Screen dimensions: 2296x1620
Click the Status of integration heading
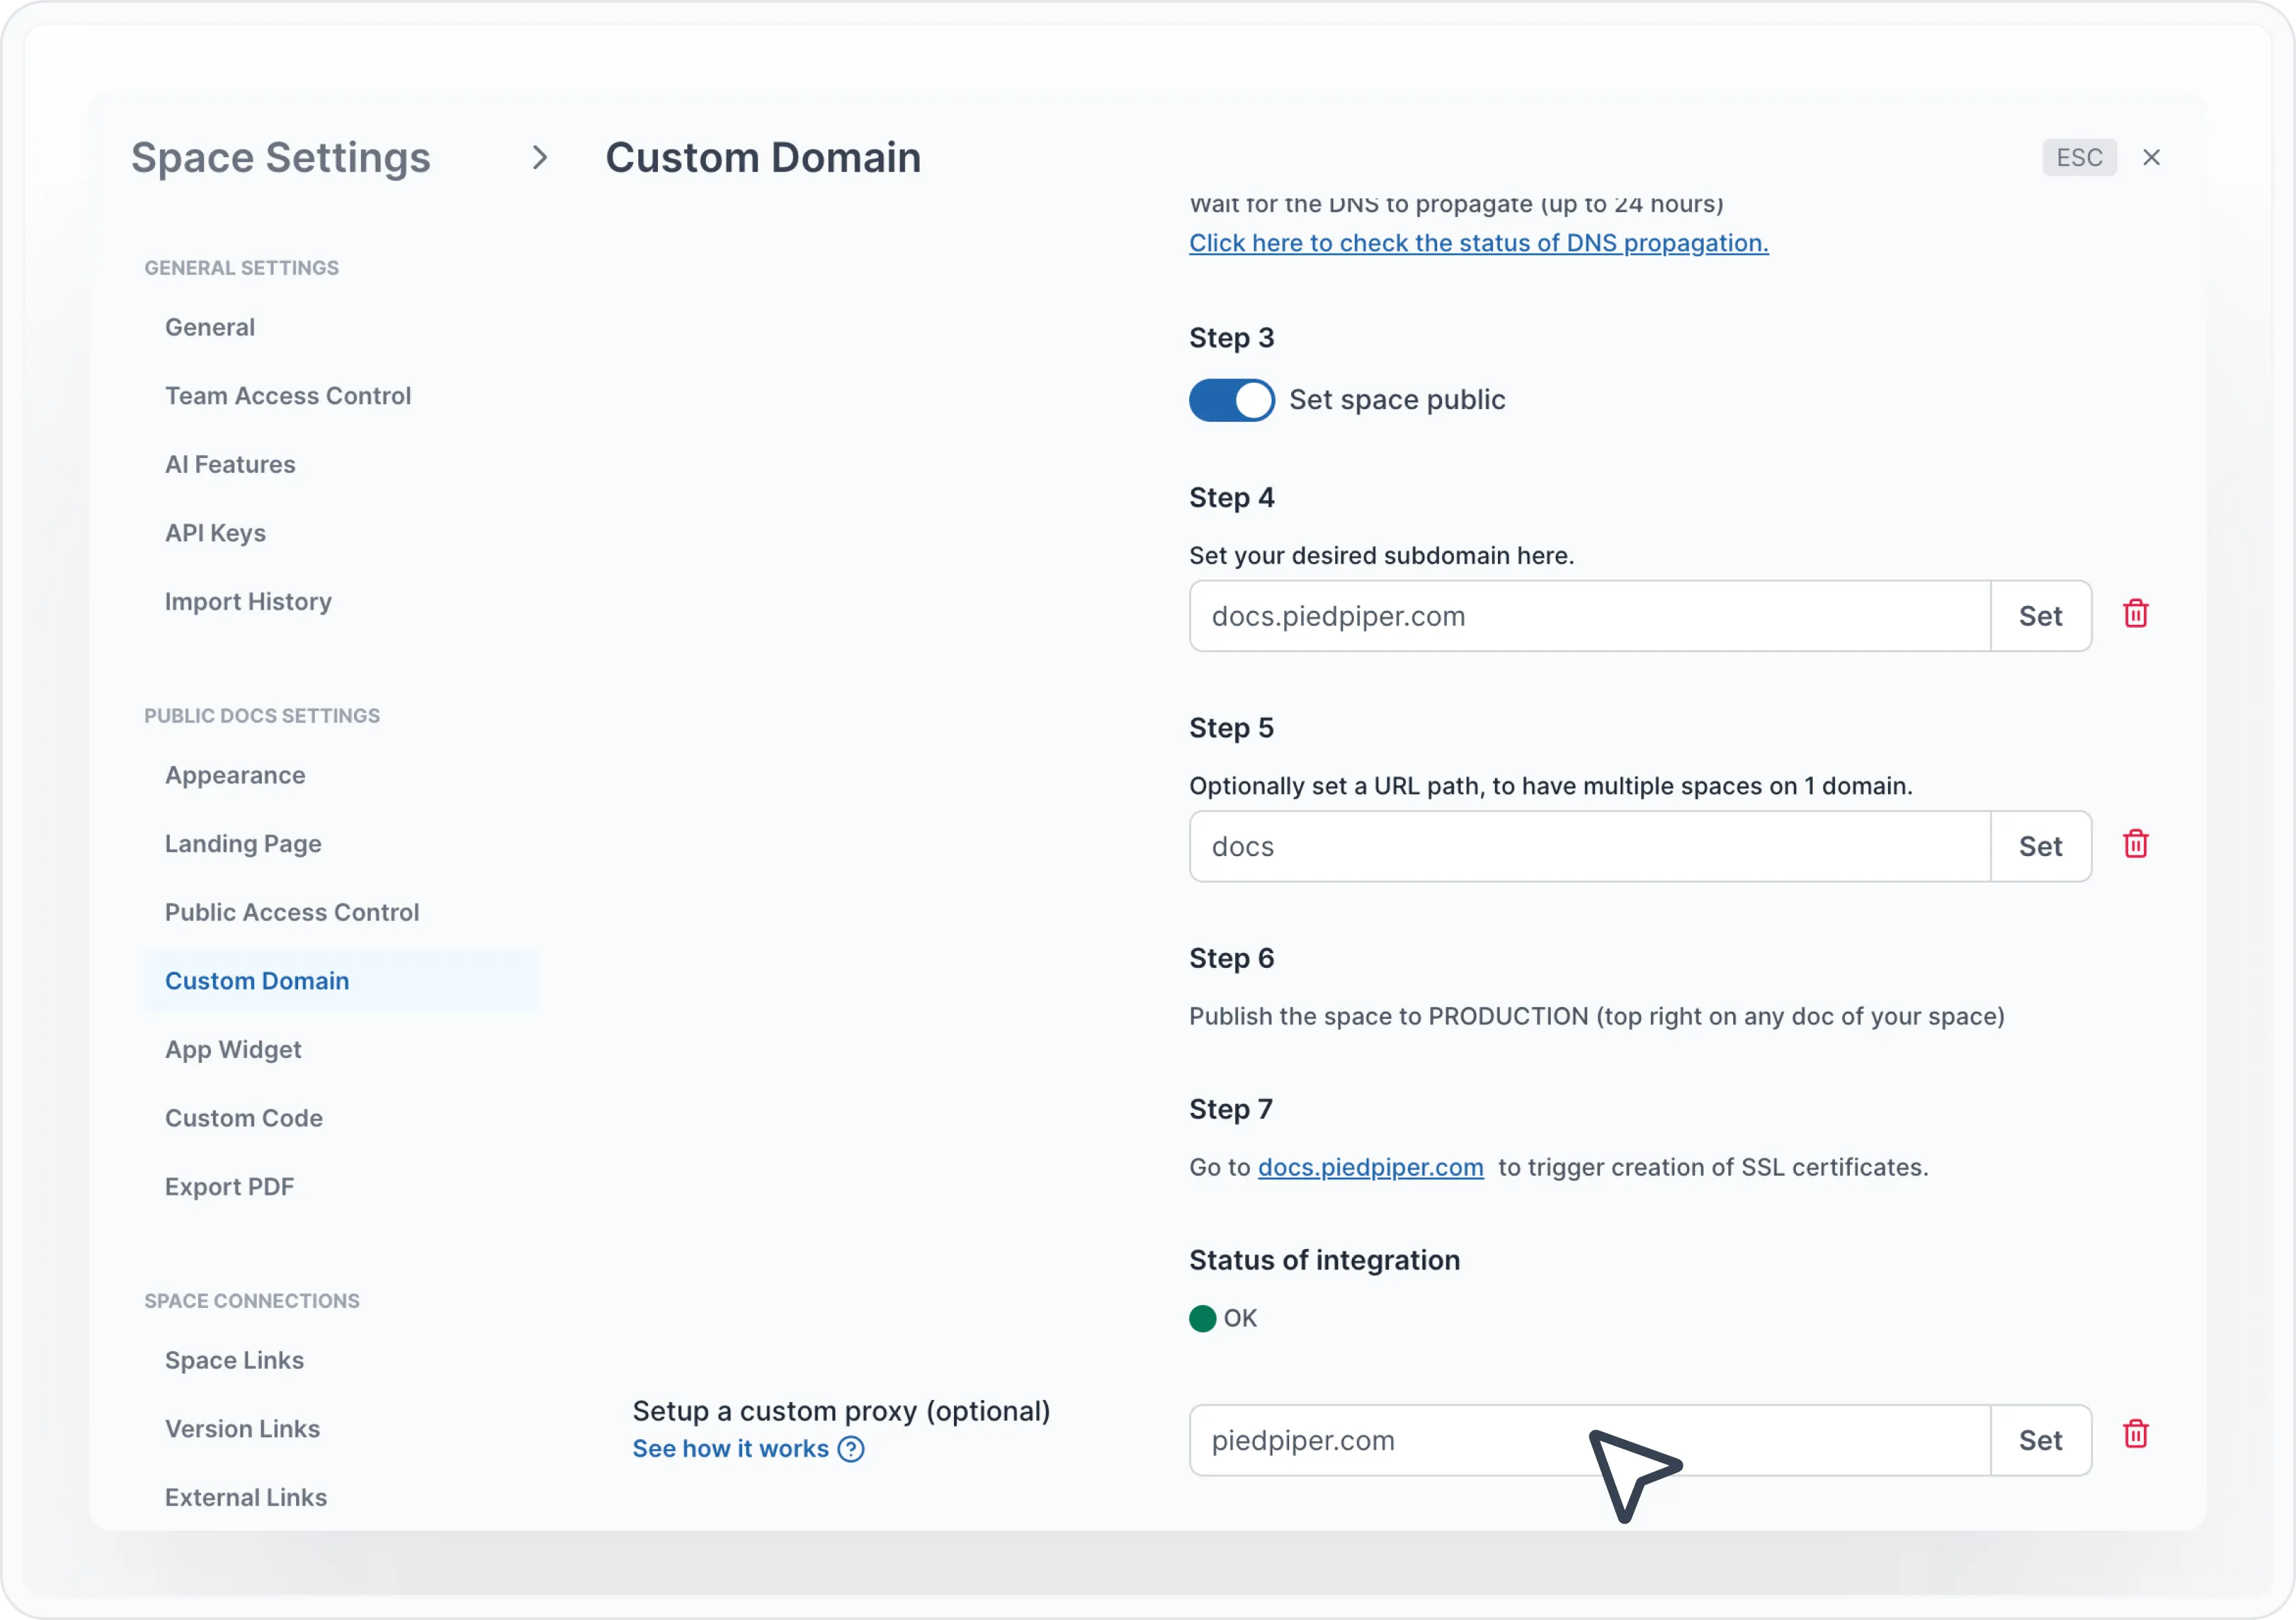pyautogui.click(x=1324, y=1260)
